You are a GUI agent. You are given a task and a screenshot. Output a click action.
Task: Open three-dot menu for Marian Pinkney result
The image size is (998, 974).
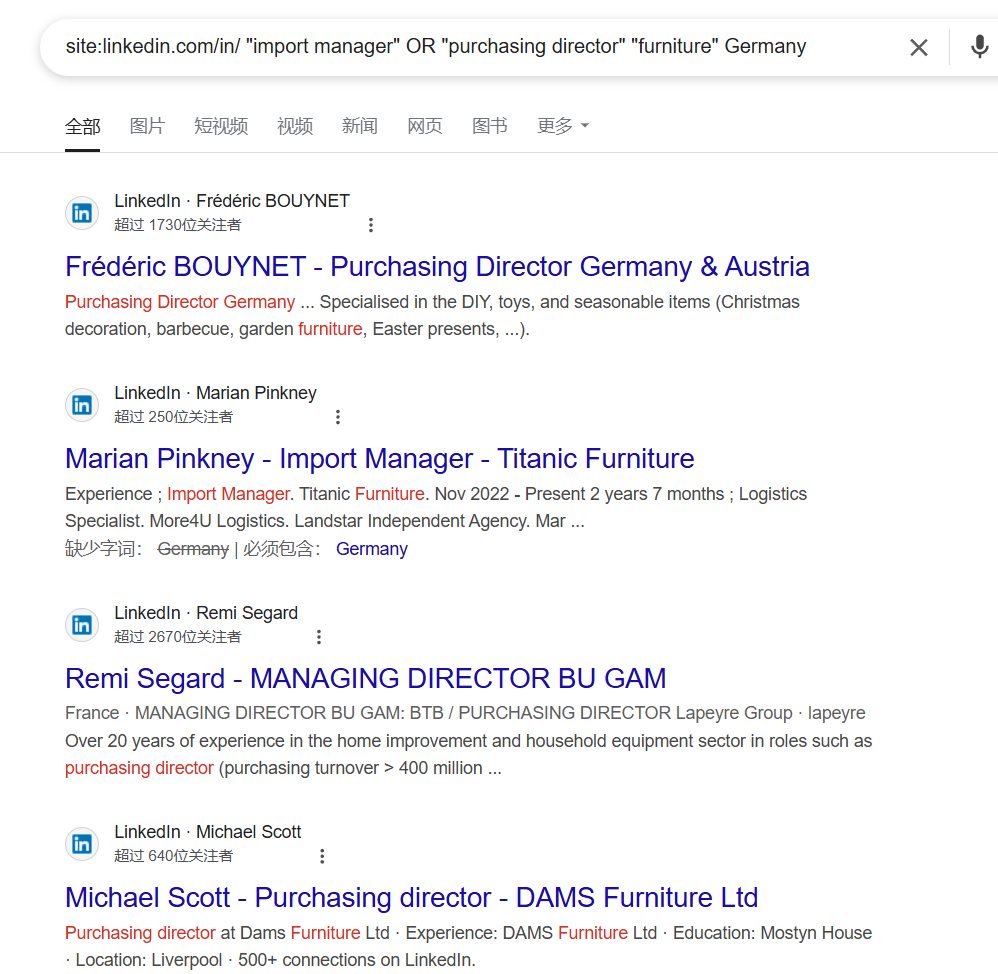click(338, 417)
